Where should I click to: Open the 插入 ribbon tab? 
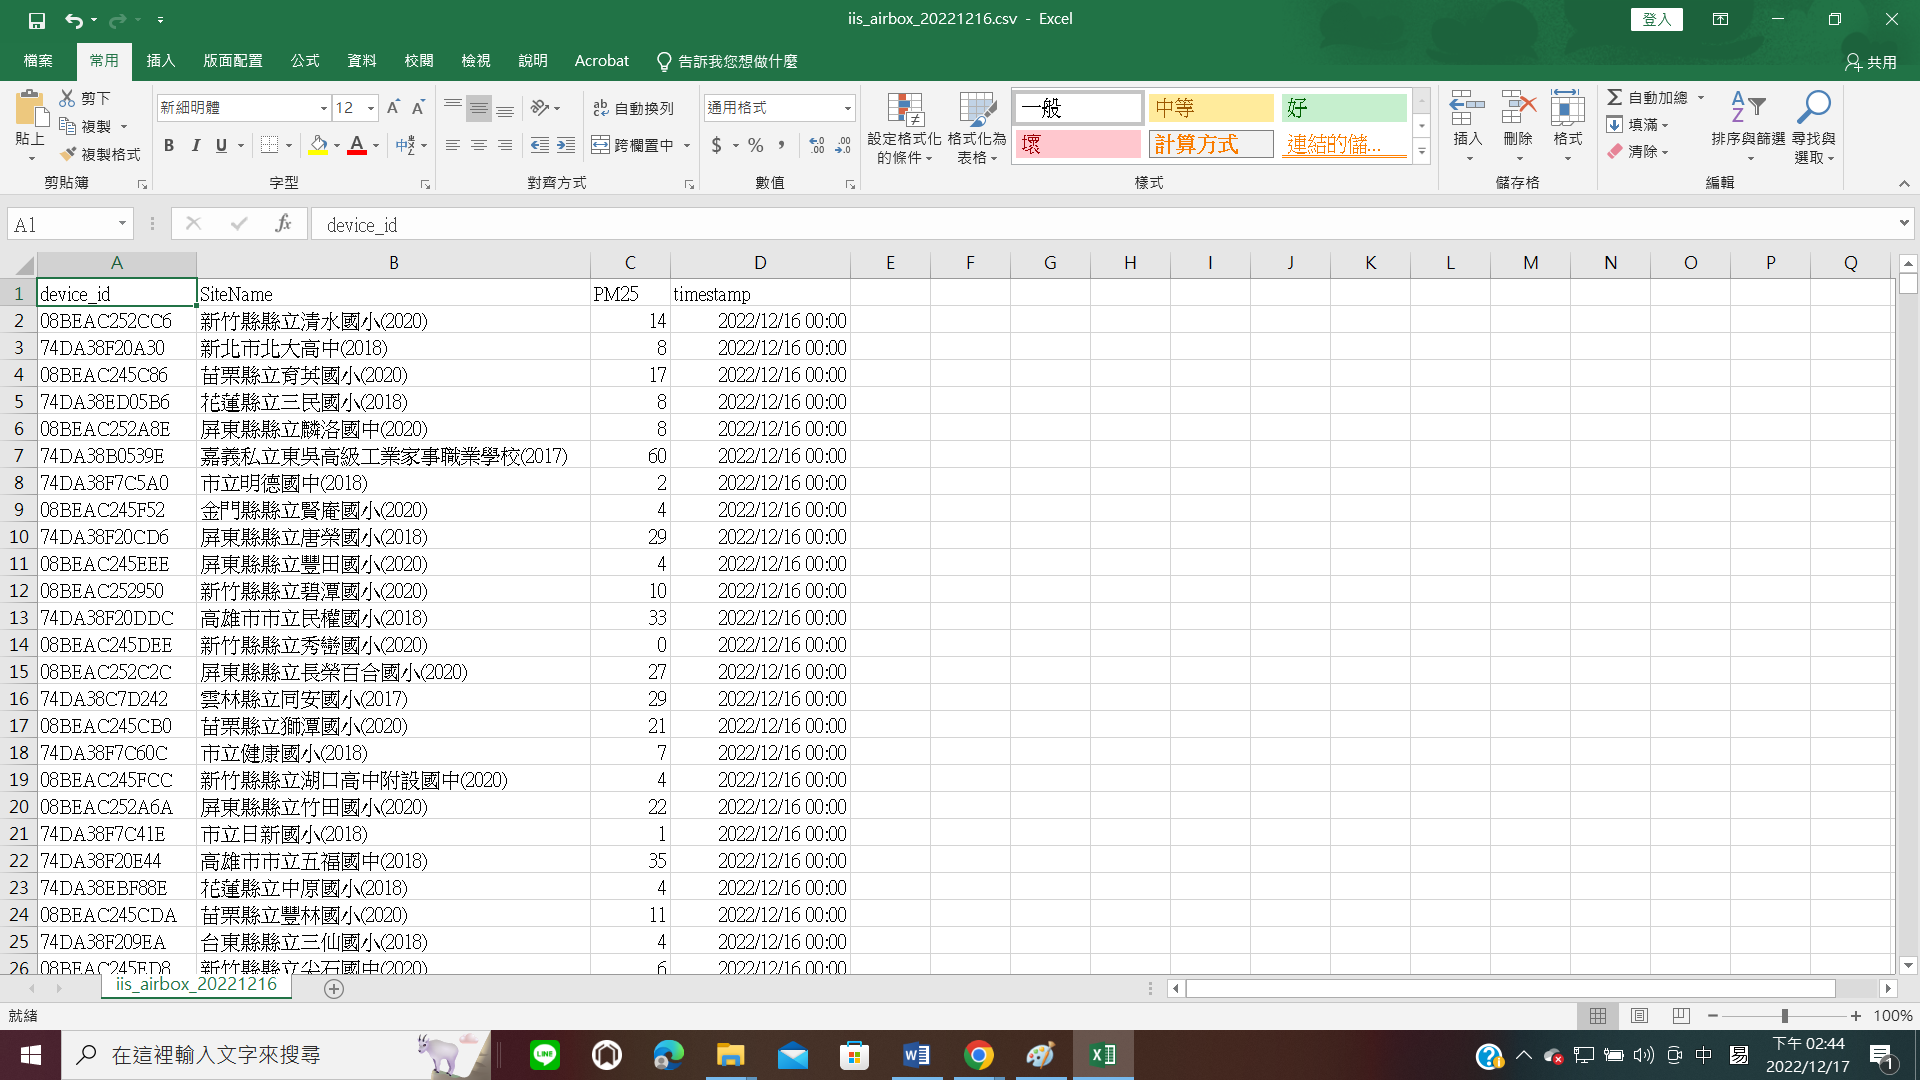pos(160,61)
